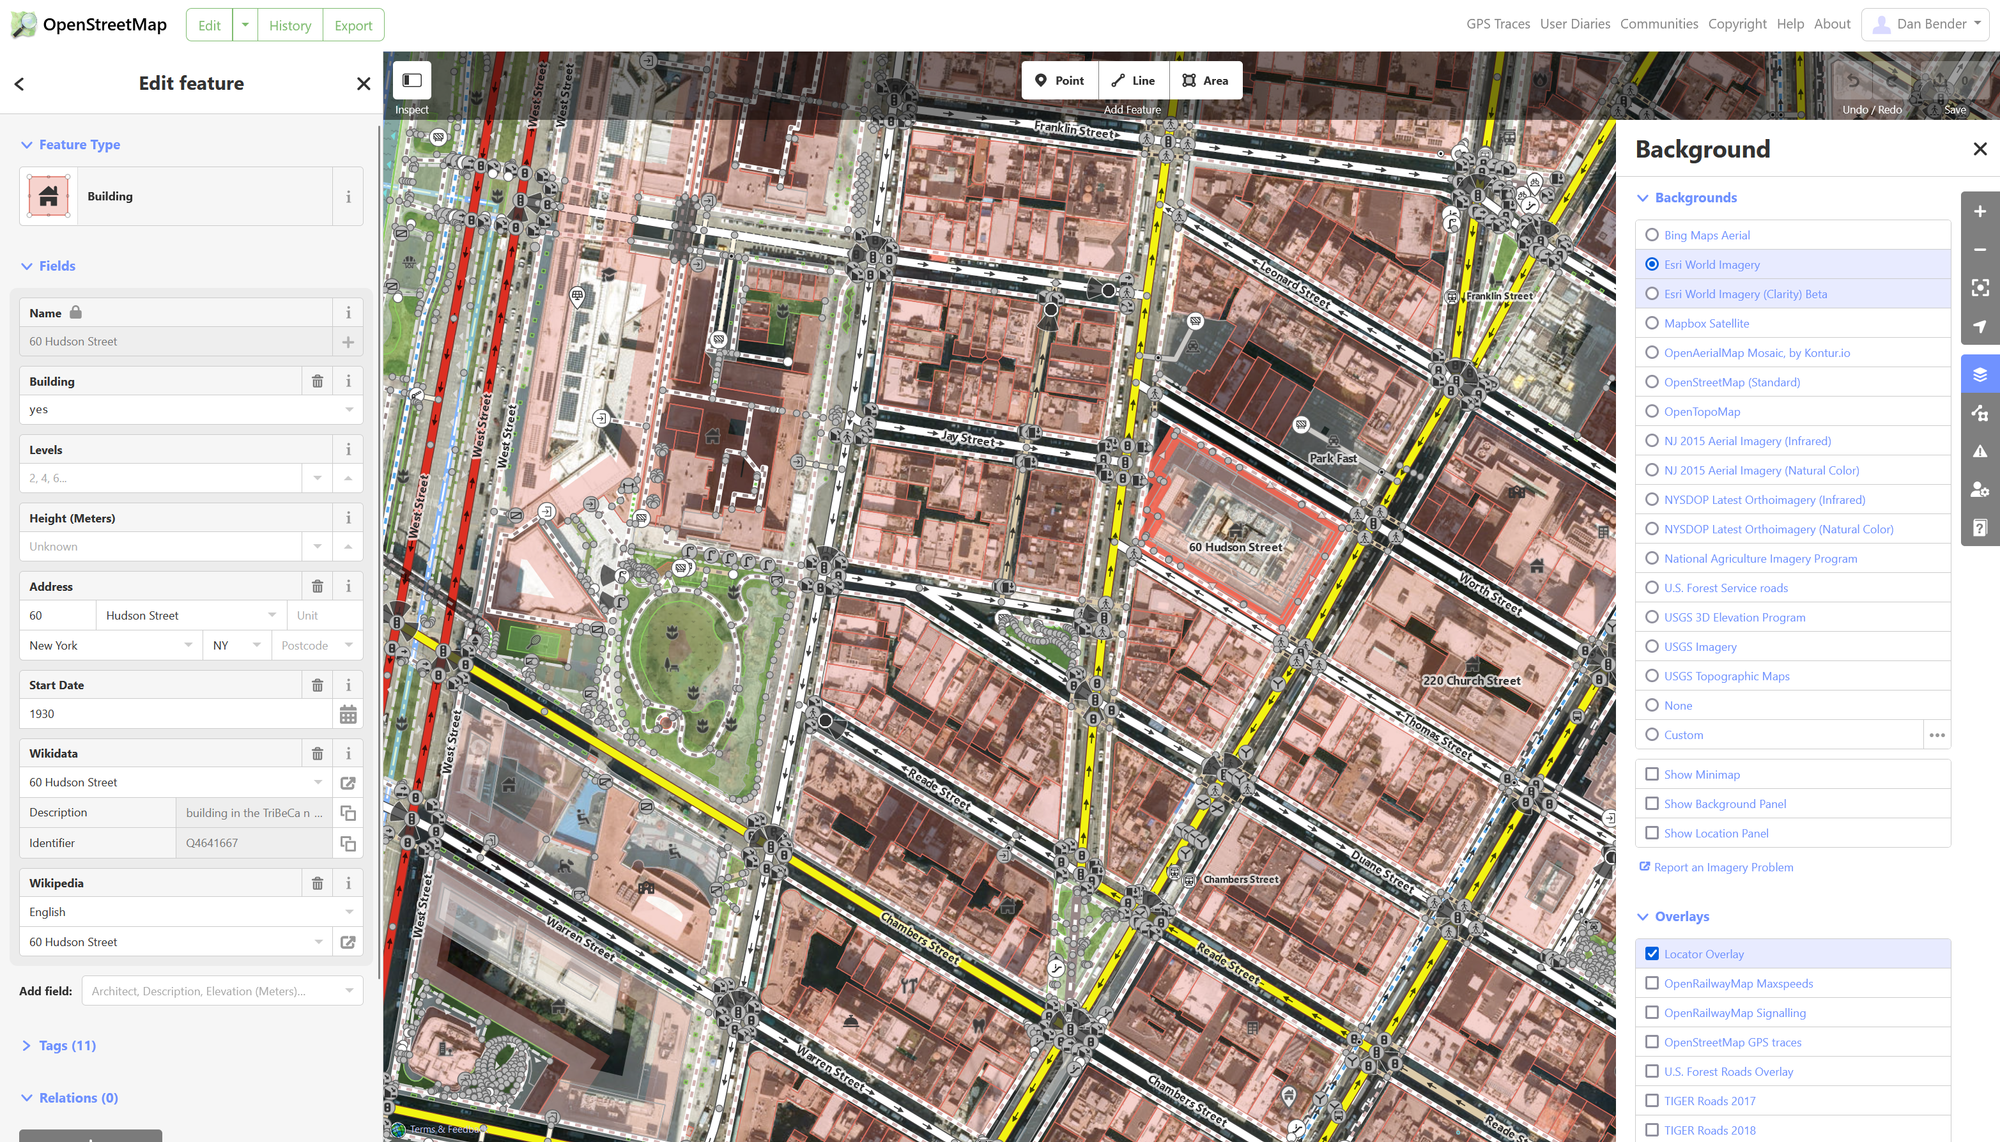2000x1142 pixels.
Task: Select the Add Area tool
Action: click(1205, 80)
